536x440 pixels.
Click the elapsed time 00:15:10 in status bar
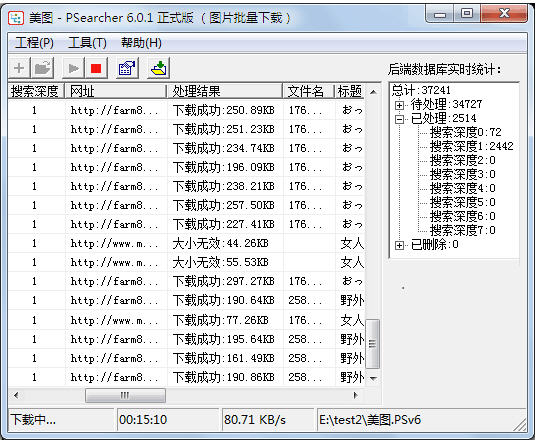143,419
